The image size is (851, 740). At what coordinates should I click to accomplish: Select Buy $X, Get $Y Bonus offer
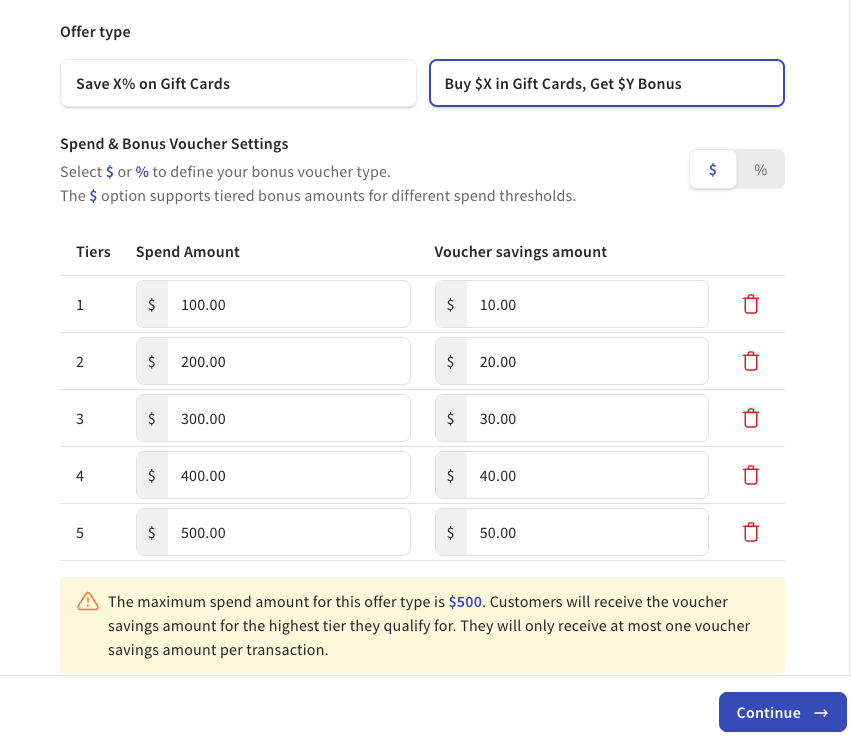pos(607,84)
